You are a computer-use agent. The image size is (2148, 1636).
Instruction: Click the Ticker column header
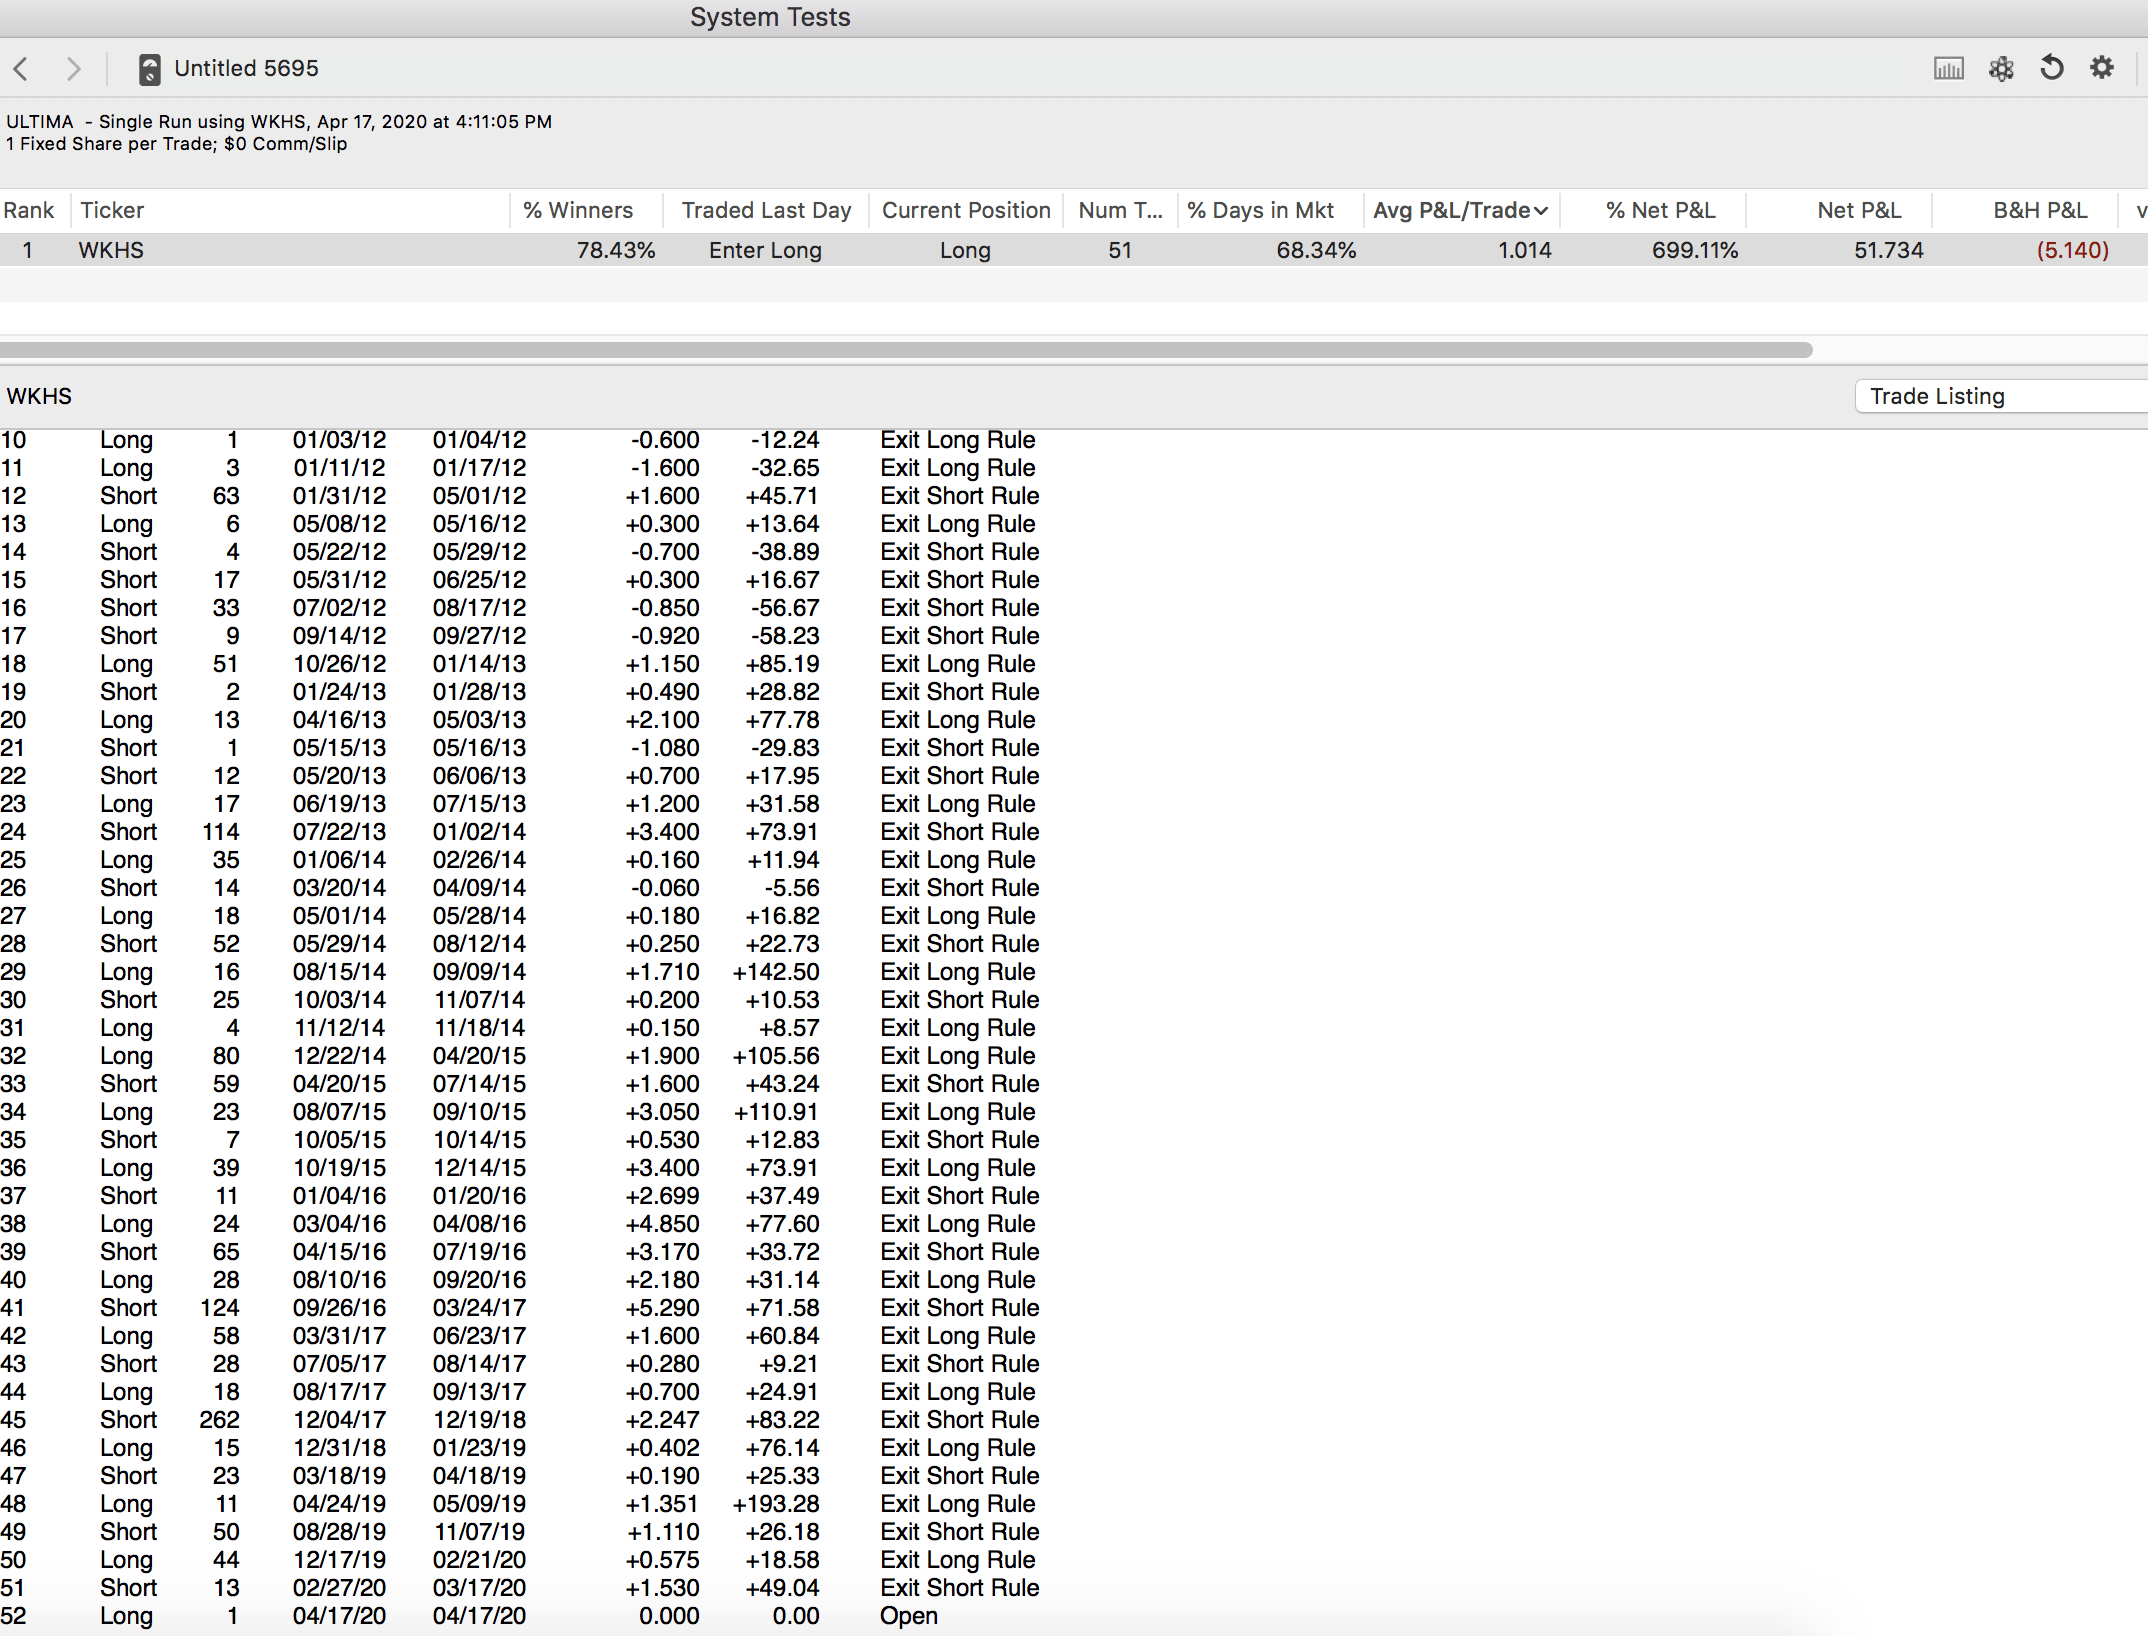click(112, 210)
